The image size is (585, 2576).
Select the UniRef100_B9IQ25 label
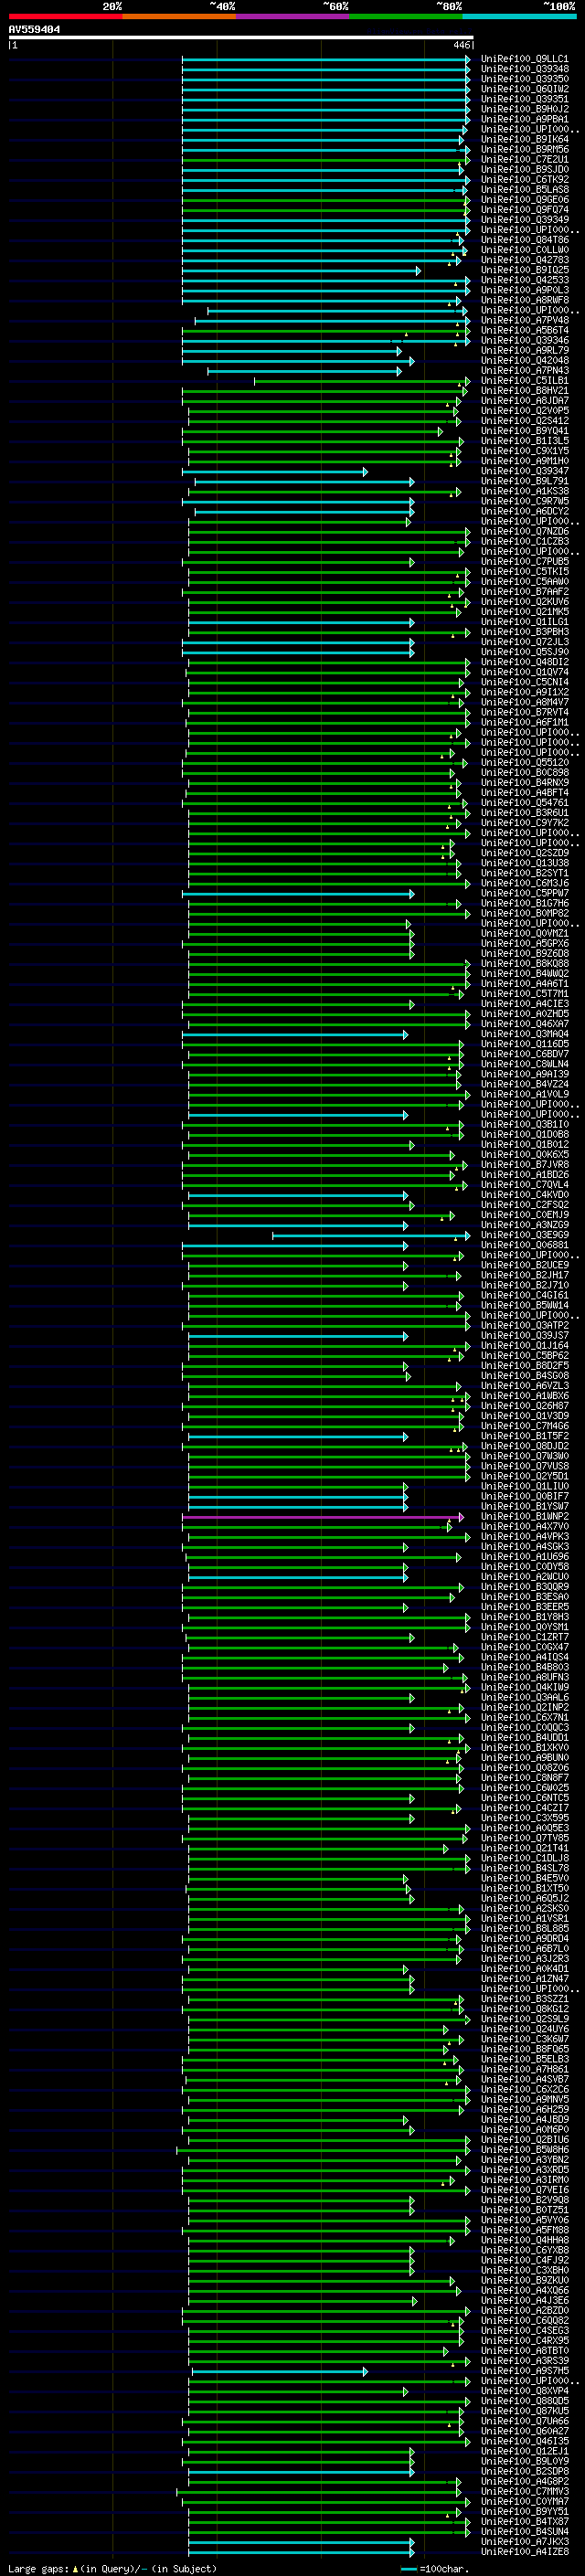[524, 270]
